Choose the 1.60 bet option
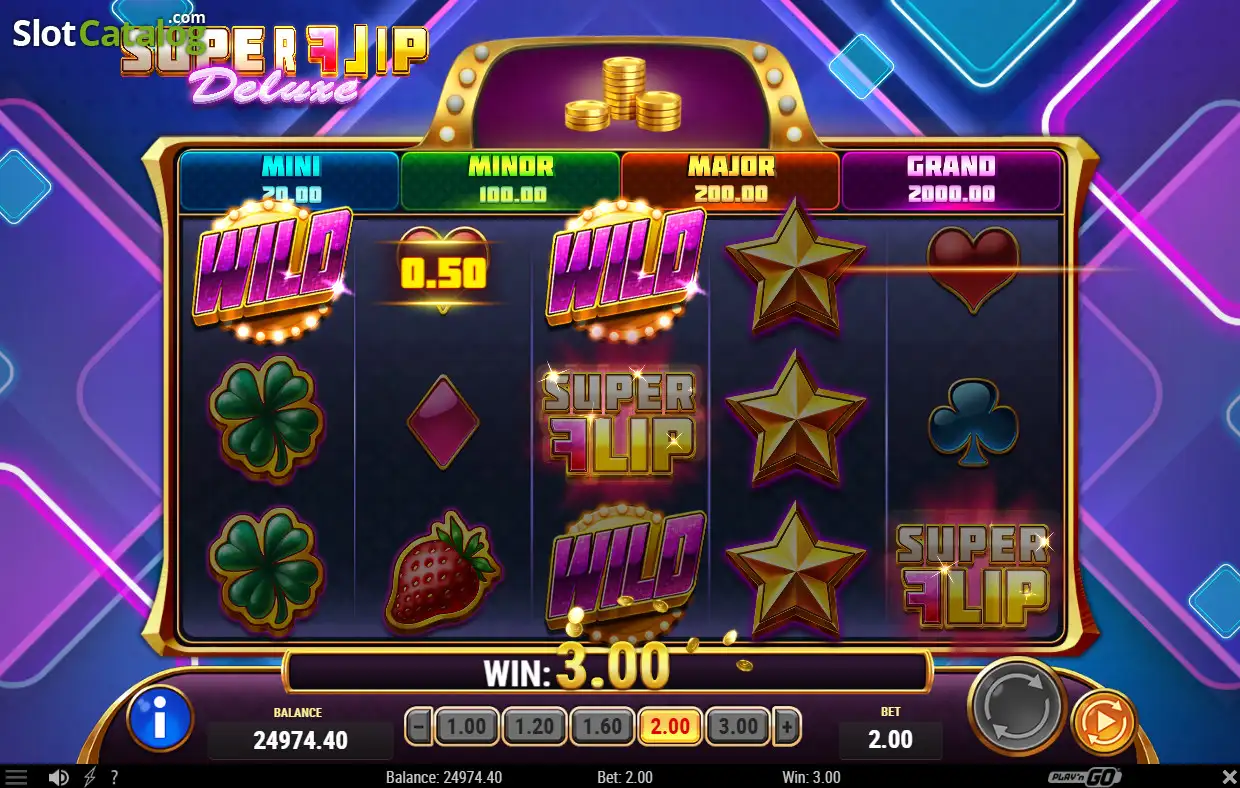This screenshot has width=1240, height=788. coord(602,727)
